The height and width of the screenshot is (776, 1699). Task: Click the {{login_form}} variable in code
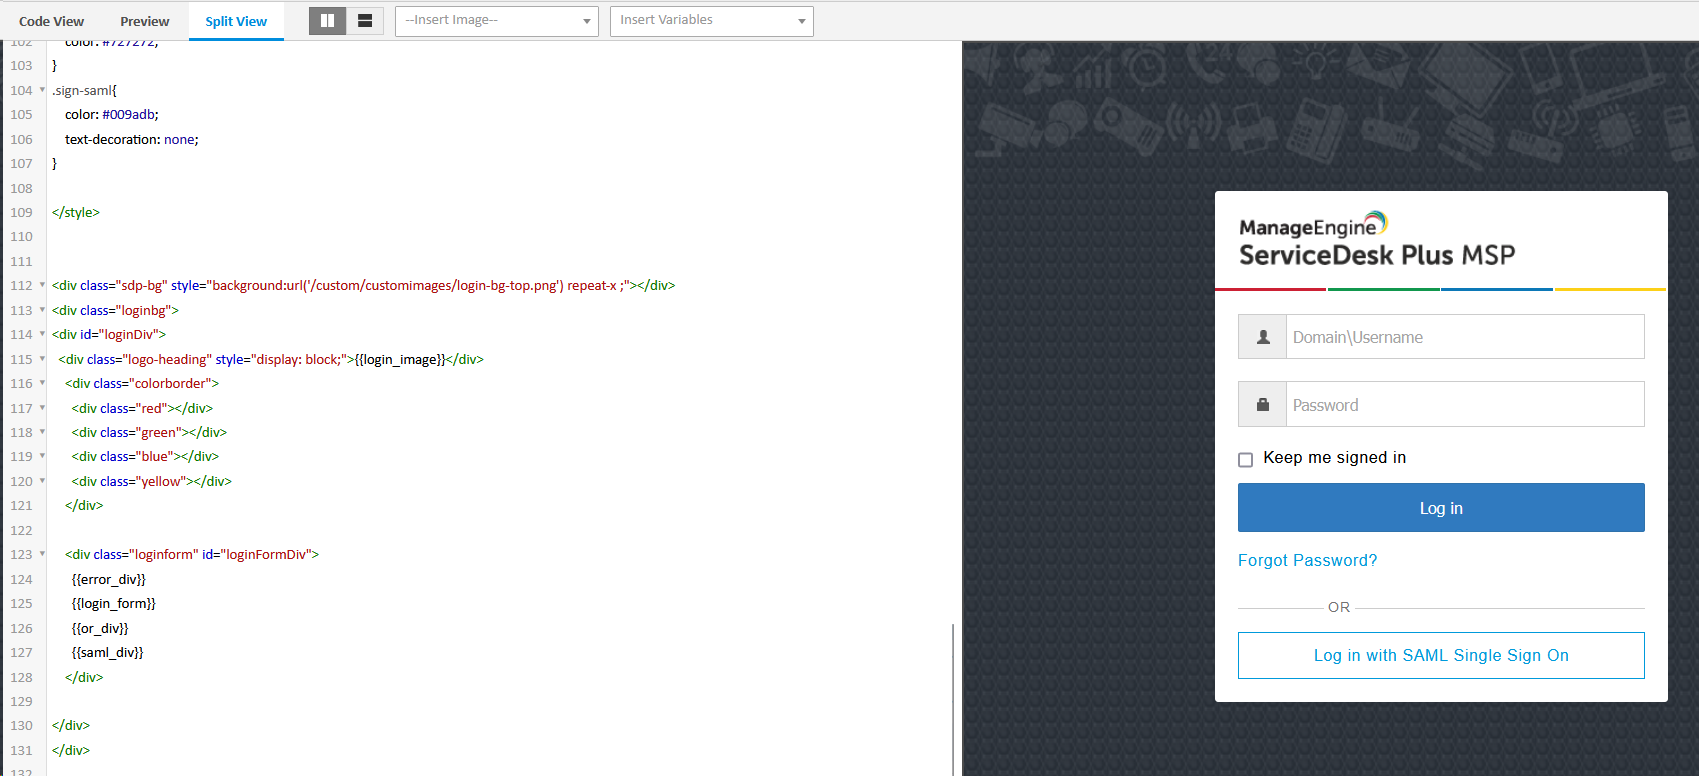pyautogui.click(x=114, y=603)
